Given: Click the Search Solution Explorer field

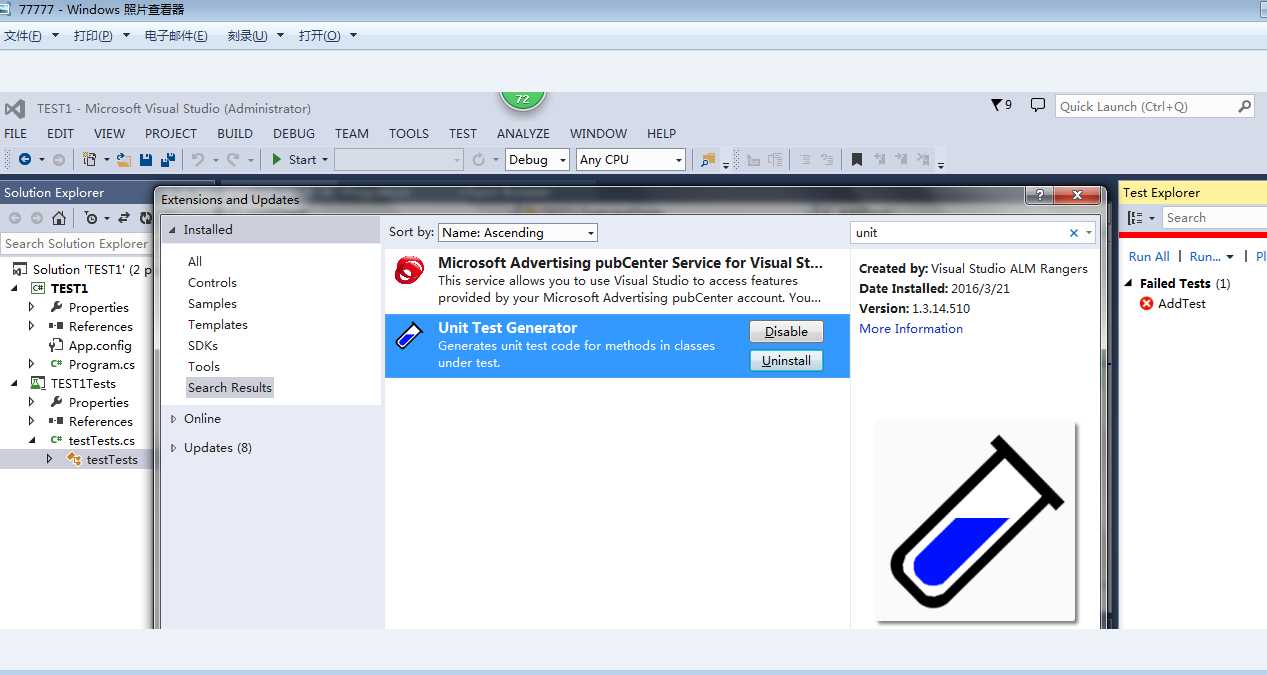Looking at the screenshot, I should pos(76,243).
